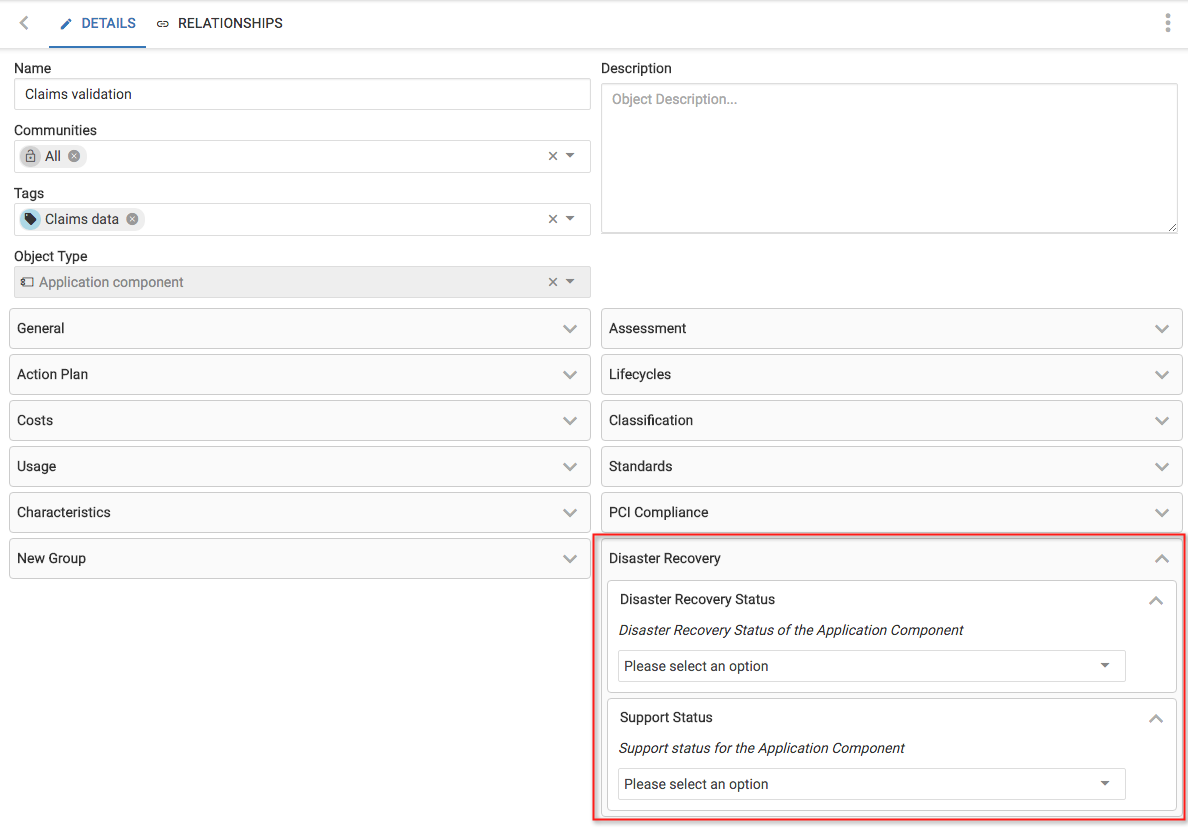Collapse the Disaster Recovery group
Screen dimensions: 1188x829
[x=1161, y=558]
